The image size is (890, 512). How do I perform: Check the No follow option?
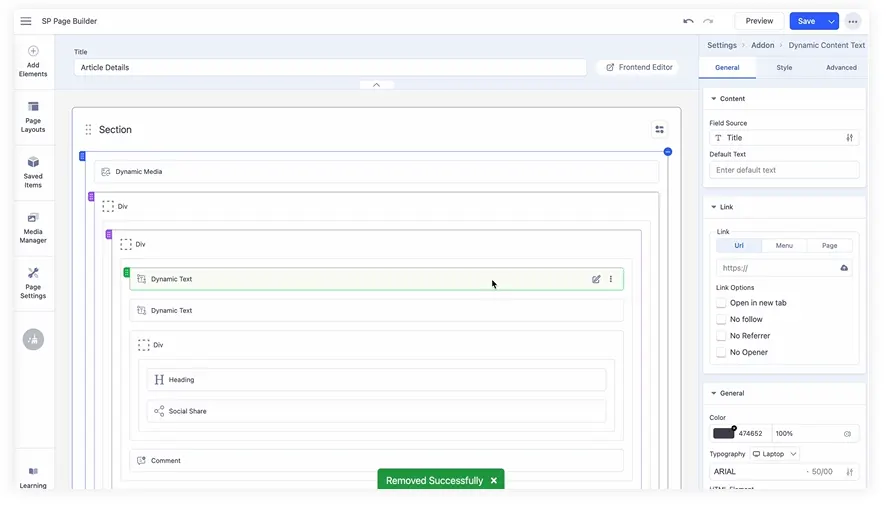[721, 319]
